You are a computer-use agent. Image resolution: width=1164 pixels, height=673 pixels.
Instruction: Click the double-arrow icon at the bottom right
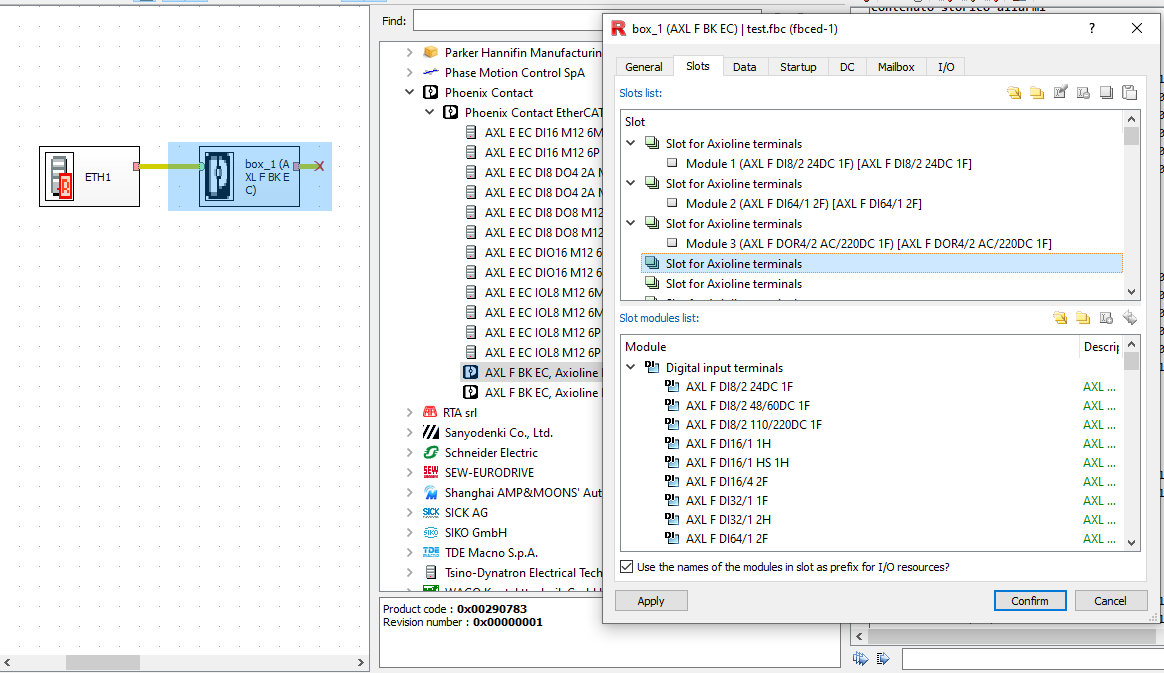[x=860, y=658]
